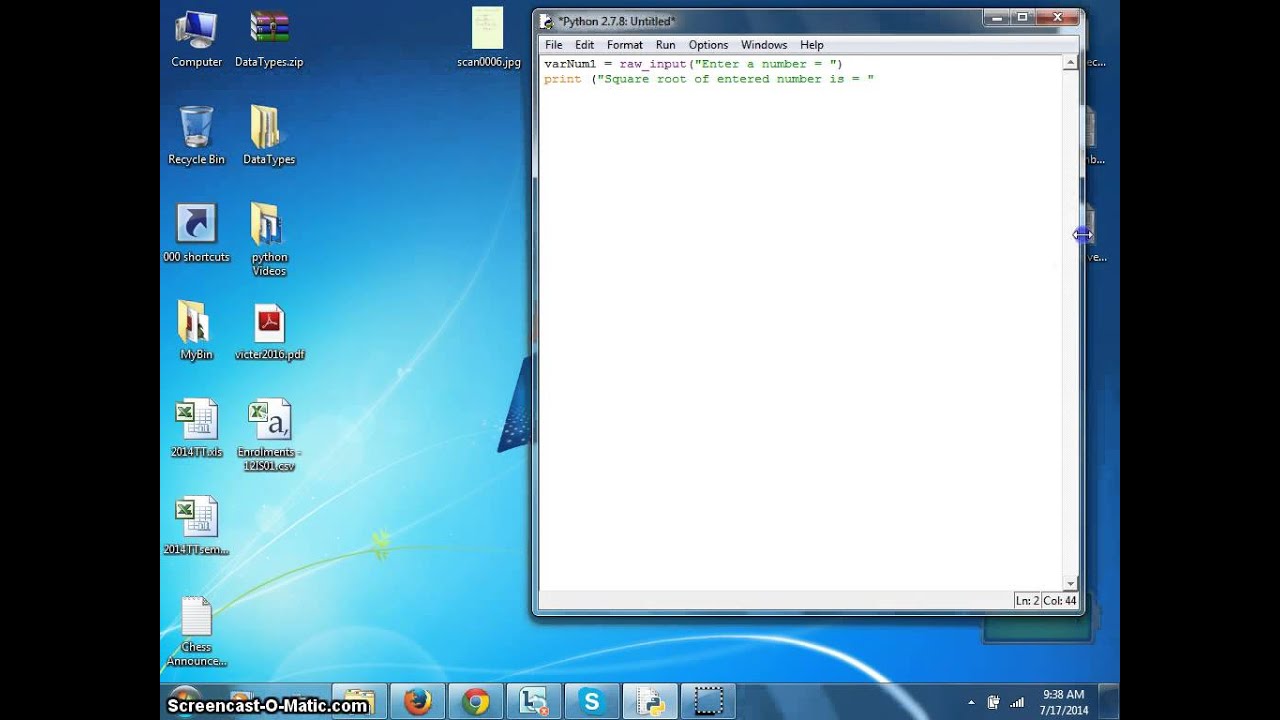Click the power plug tray icon
The image size is (1280, 720).
tap(994, 703)
